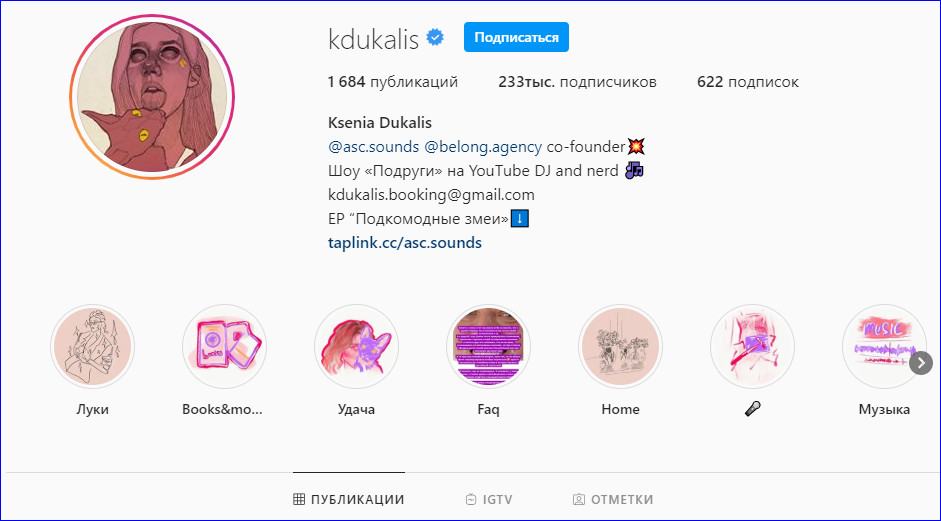The image size is (941, 521).
Task: Show more highlights with right arrow
Action: coord(921,363)
